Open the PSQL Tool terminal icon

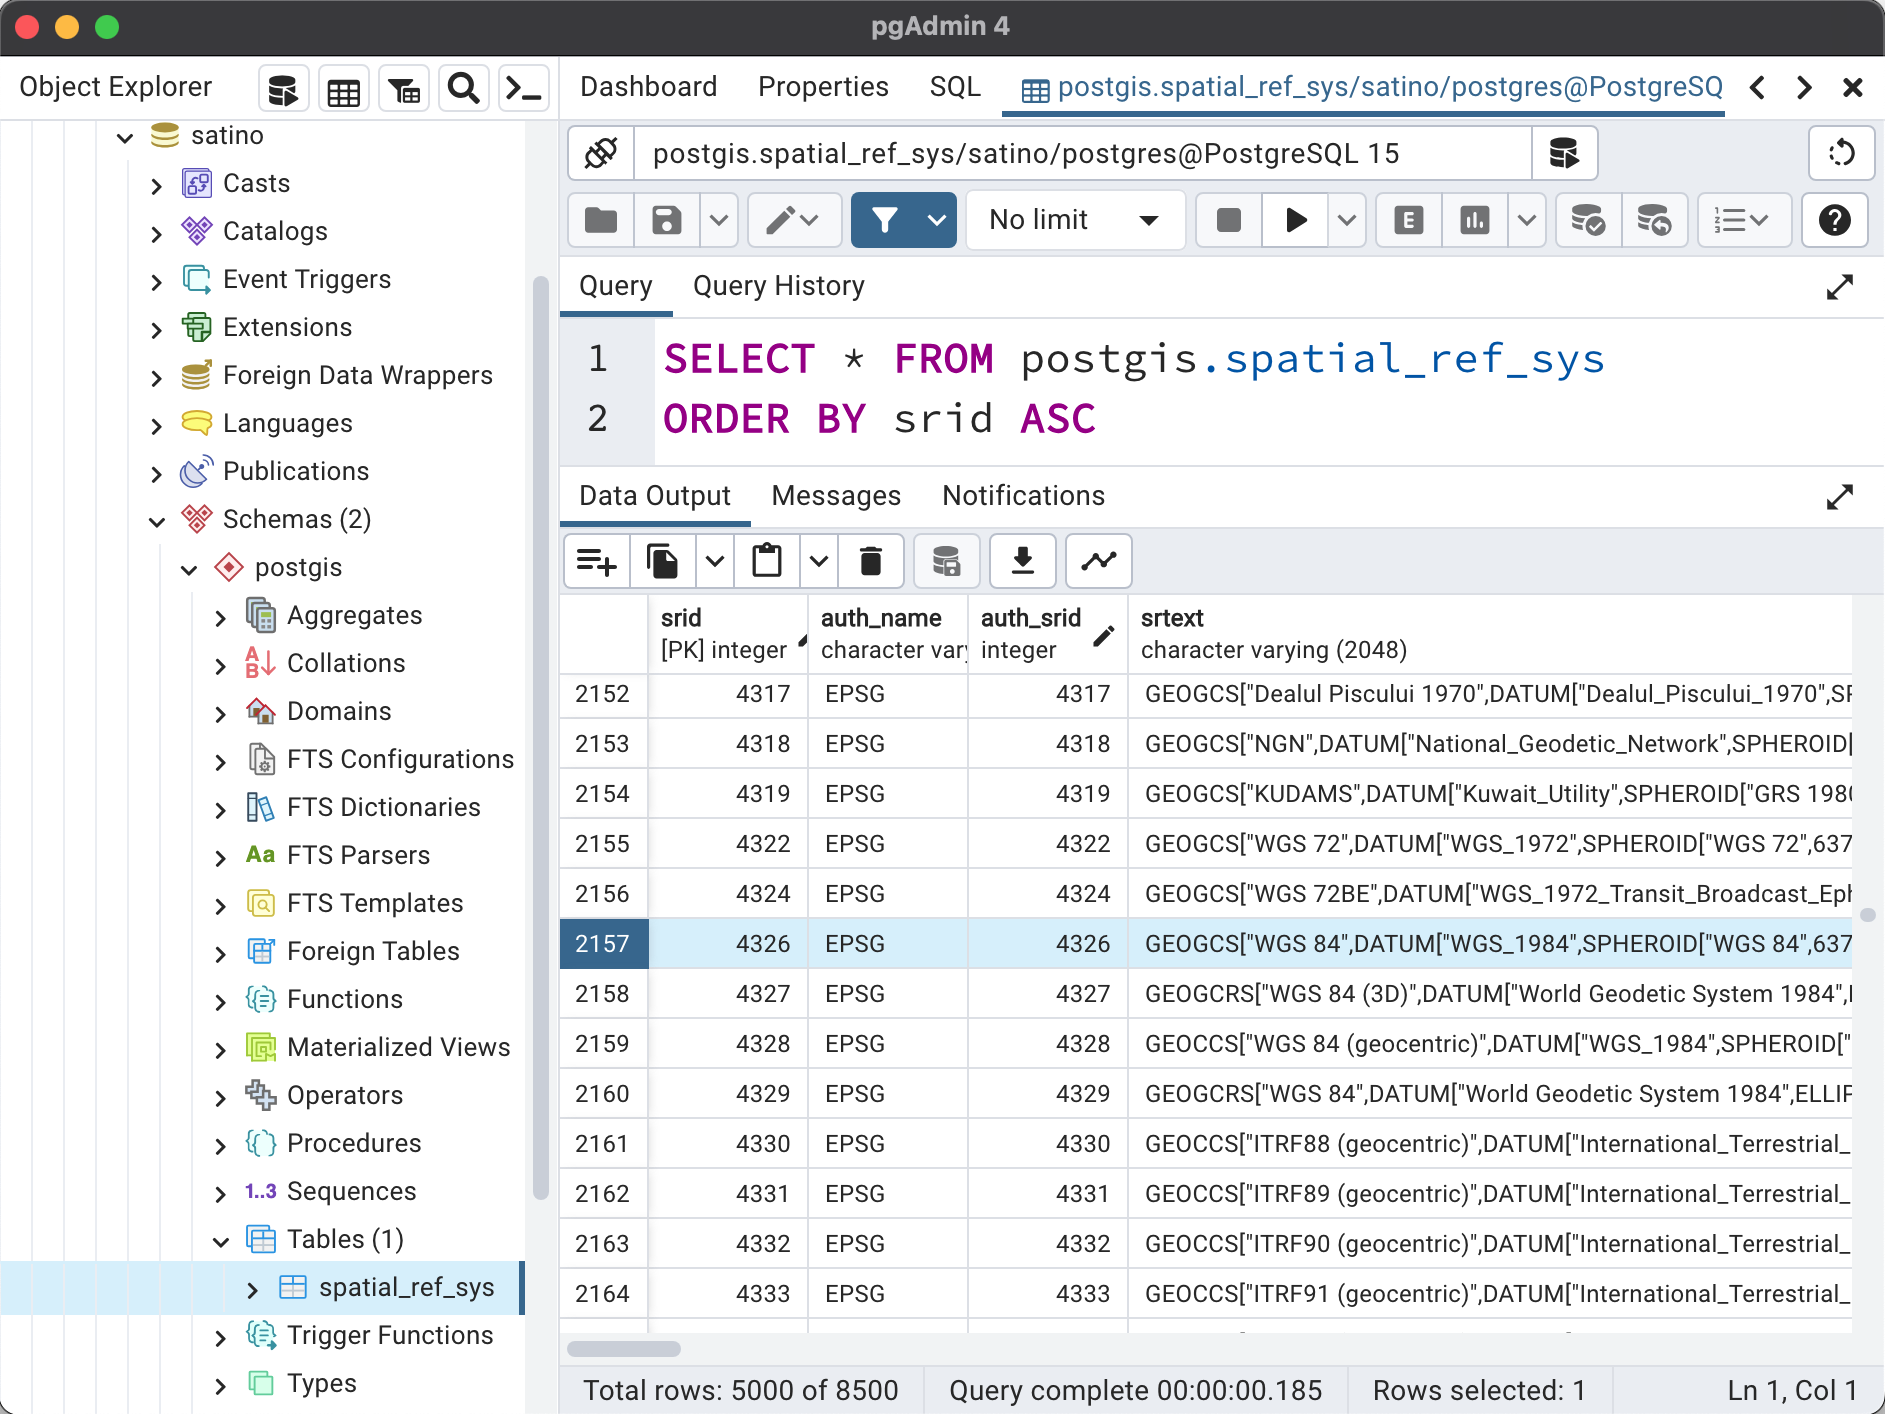(523, 89)
